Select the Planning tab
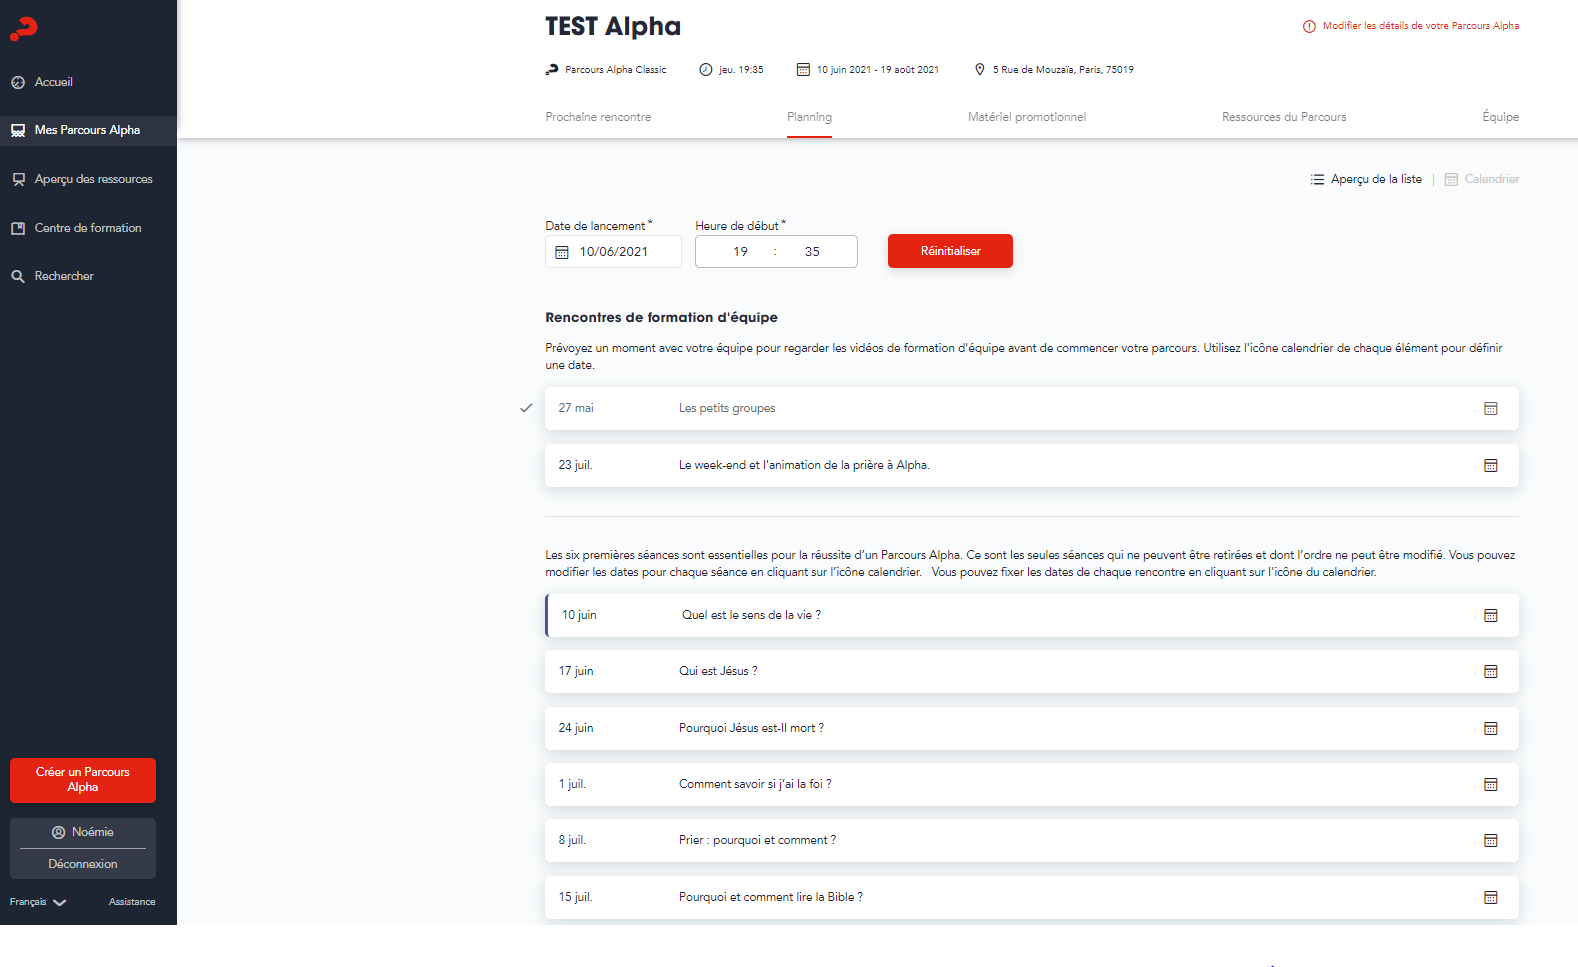This screenshot has height=967, width=1578. (809, 117)
